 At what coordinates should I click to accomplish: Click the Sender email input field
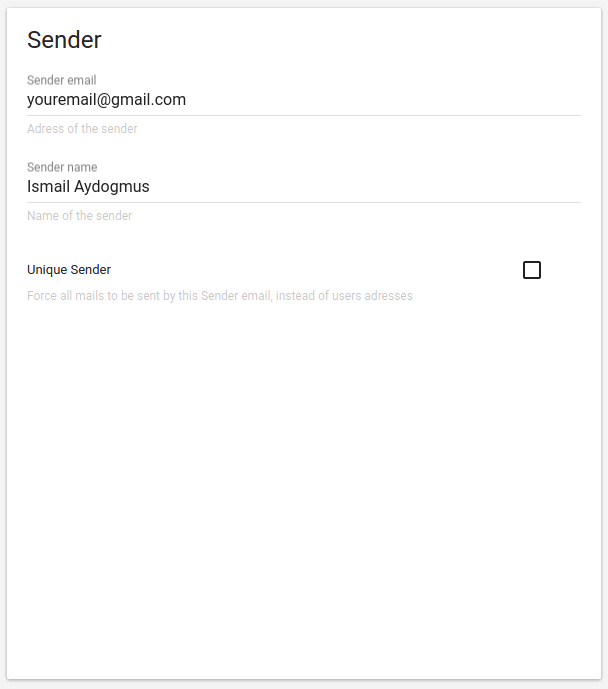click(304, 100)
